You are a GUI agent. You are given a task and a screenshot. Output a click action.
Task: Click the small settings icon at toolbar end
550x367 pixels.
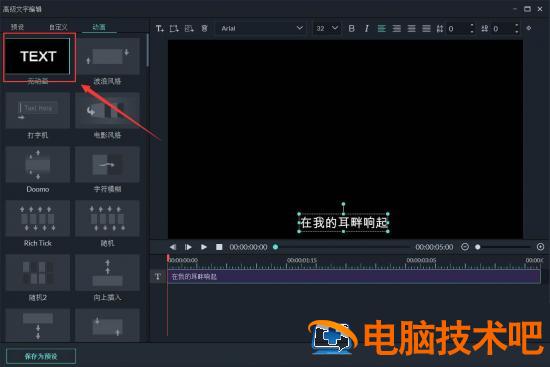[529, 28]
